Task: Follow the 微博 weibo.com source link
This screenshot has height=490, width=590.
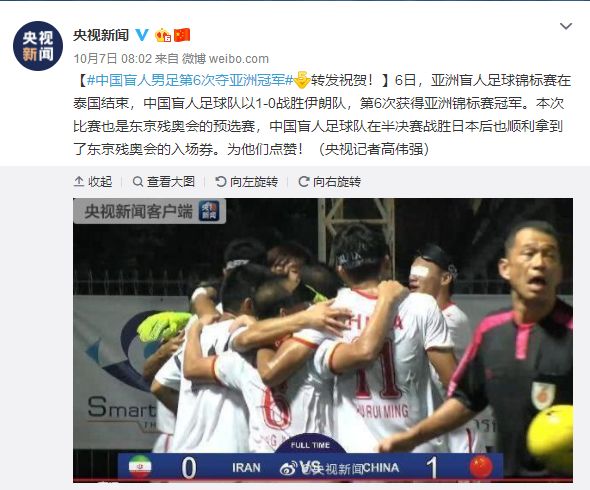Action: tap(225, 59)
